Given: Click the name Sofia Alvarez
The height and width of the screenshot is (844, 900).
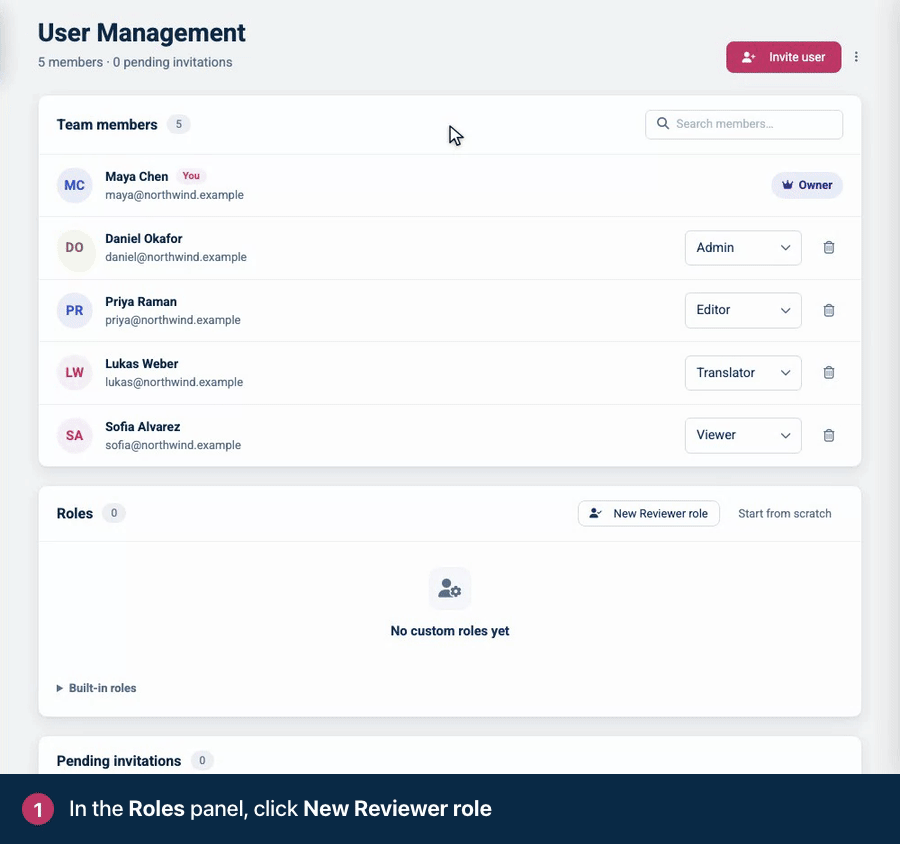Looking at the screenshot, I should pos(142,427).
